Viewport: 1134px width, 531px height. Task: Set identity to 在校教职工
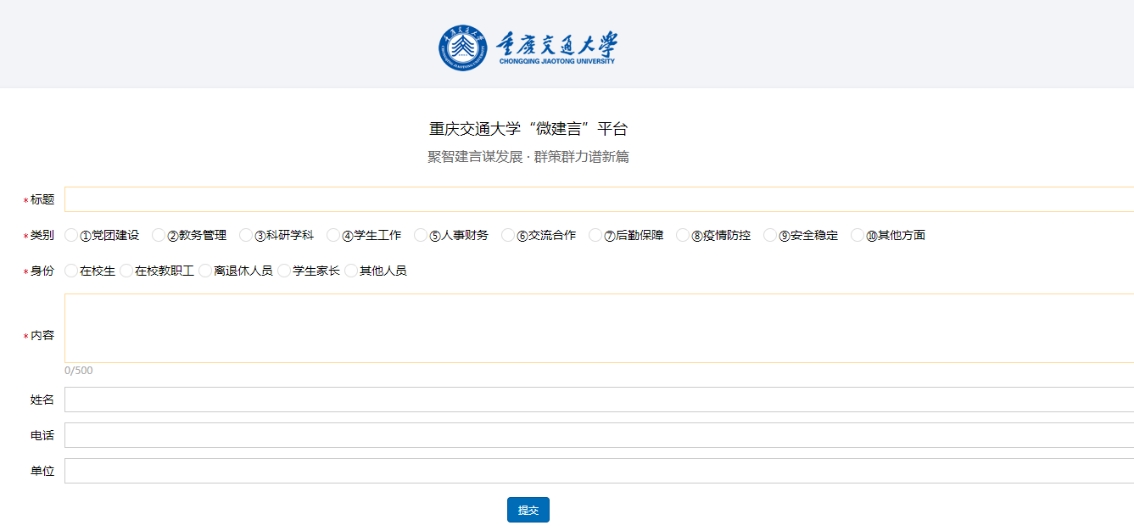point(127,271)
